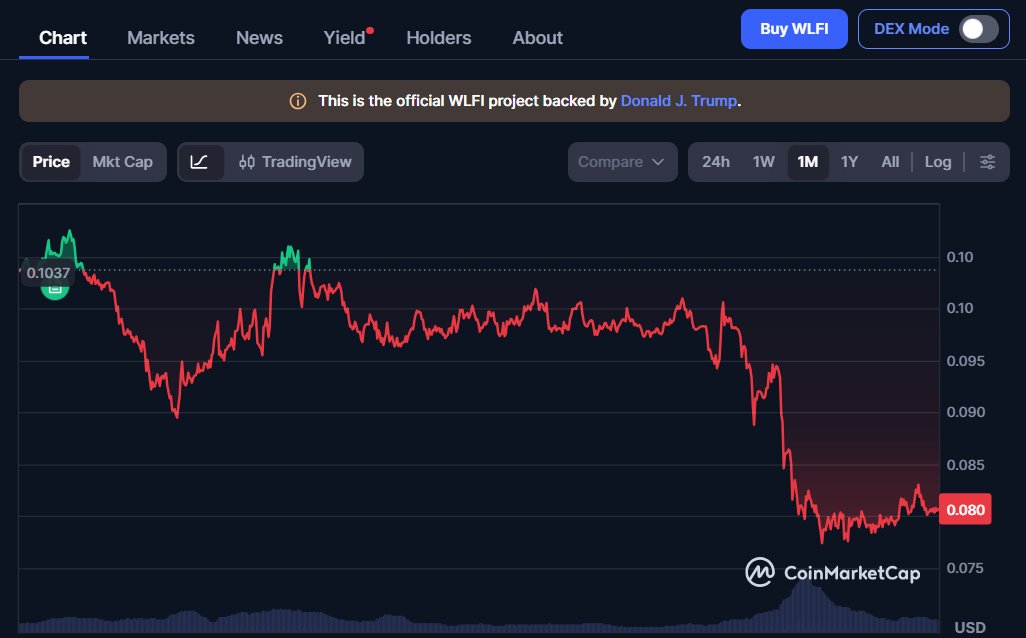Select the line chart view icon

coord(200,162)
